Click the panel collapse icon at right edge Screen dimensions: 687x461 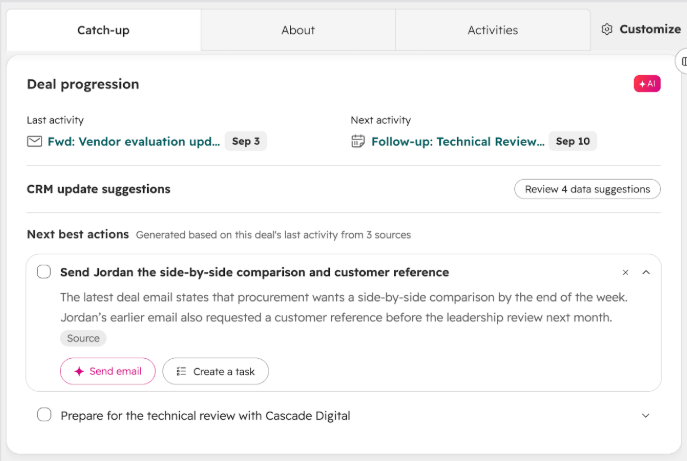pyautogui.click(x=683, y=62)
